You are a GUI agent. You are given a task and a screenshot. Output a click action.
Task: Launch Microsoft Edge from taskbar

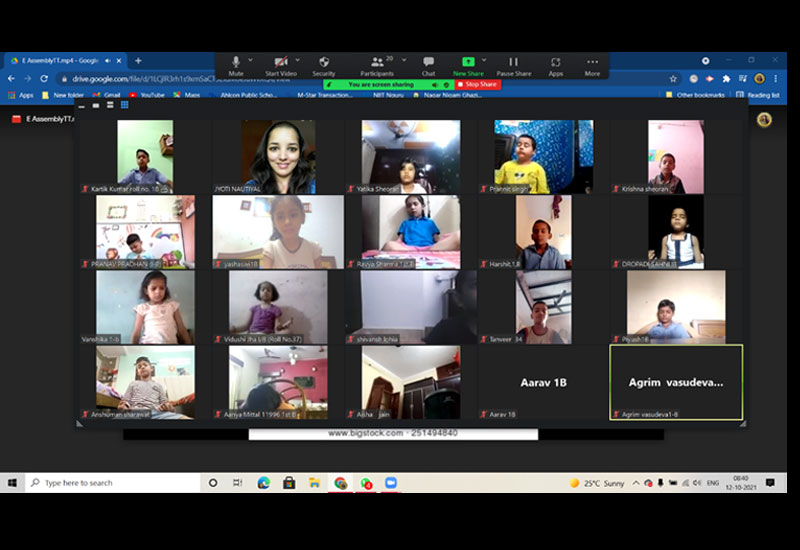click(x=263, y=483)
